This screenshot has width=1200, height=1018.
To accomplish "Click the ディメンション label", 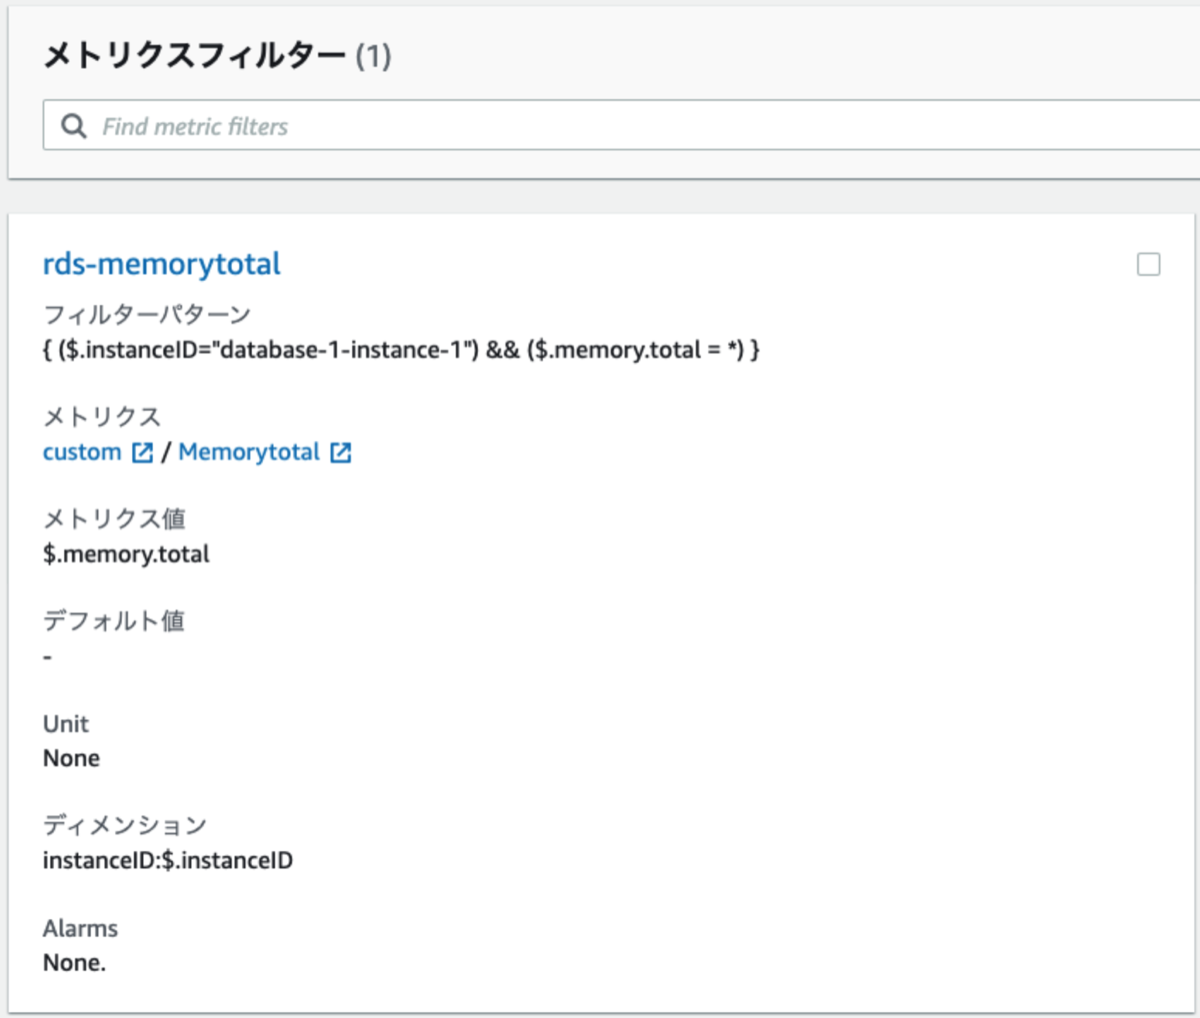I will pos(125,826).
